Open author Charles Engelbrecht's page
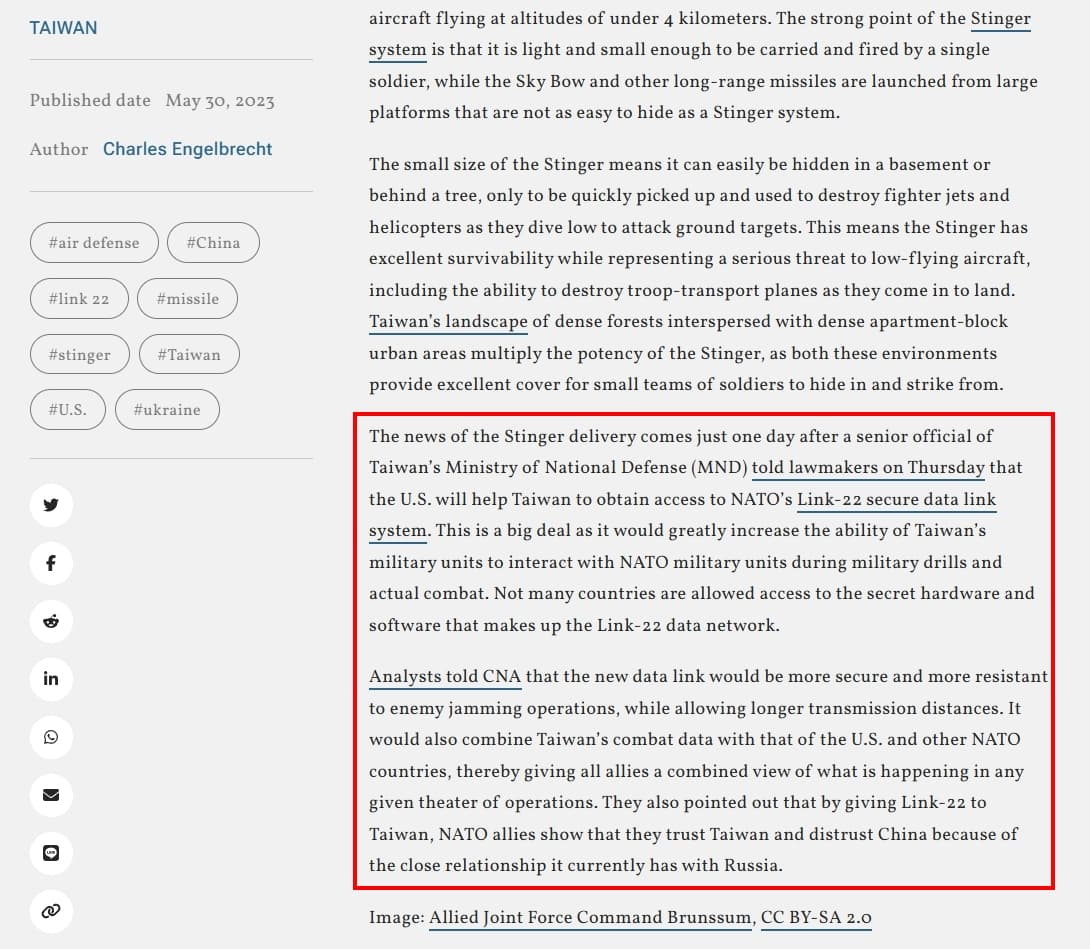Image resolution: width=1090 pixels, height=949 pixels. coord(188,149)
